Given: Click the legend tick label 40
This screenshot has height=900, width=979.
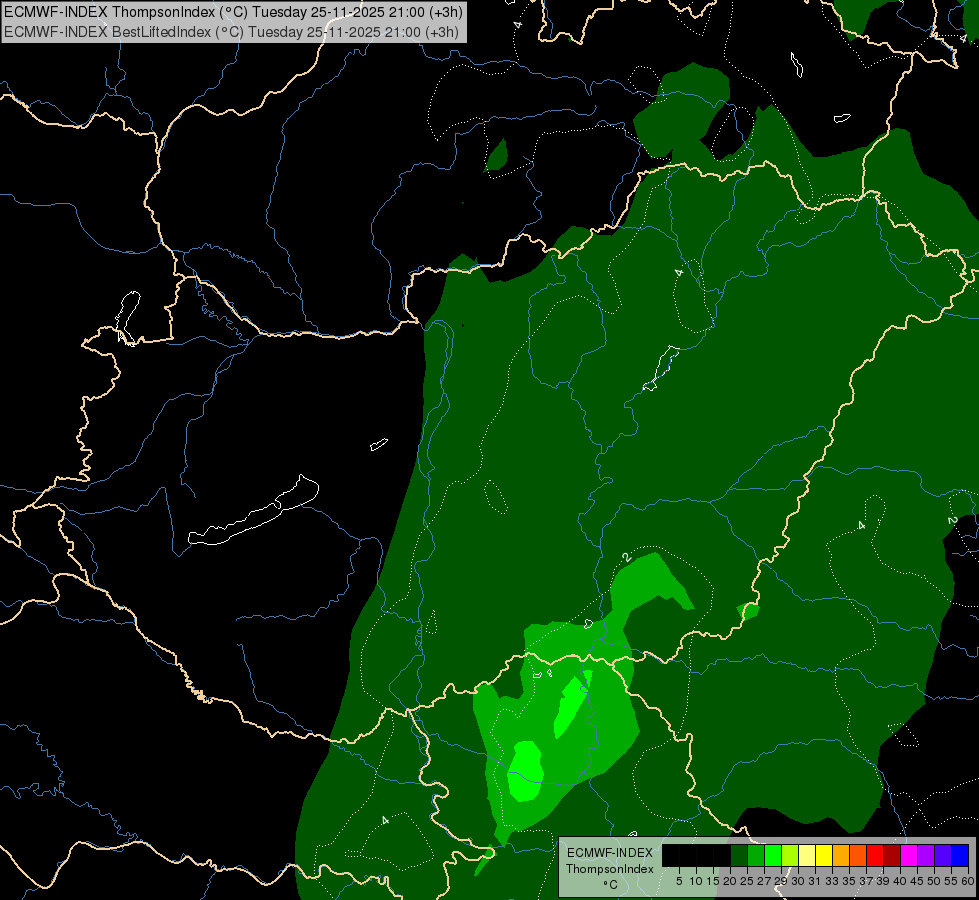Looking at the screenshot, I should (900, 881).
